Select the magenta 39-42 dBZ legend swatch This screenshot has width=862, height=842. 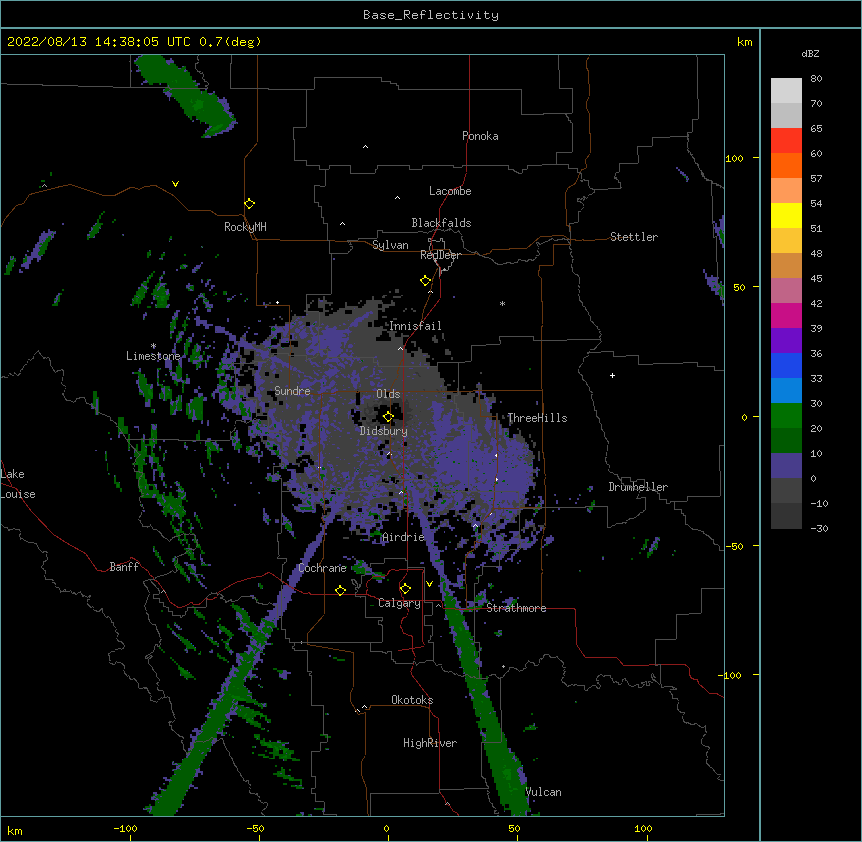point(786,316)
